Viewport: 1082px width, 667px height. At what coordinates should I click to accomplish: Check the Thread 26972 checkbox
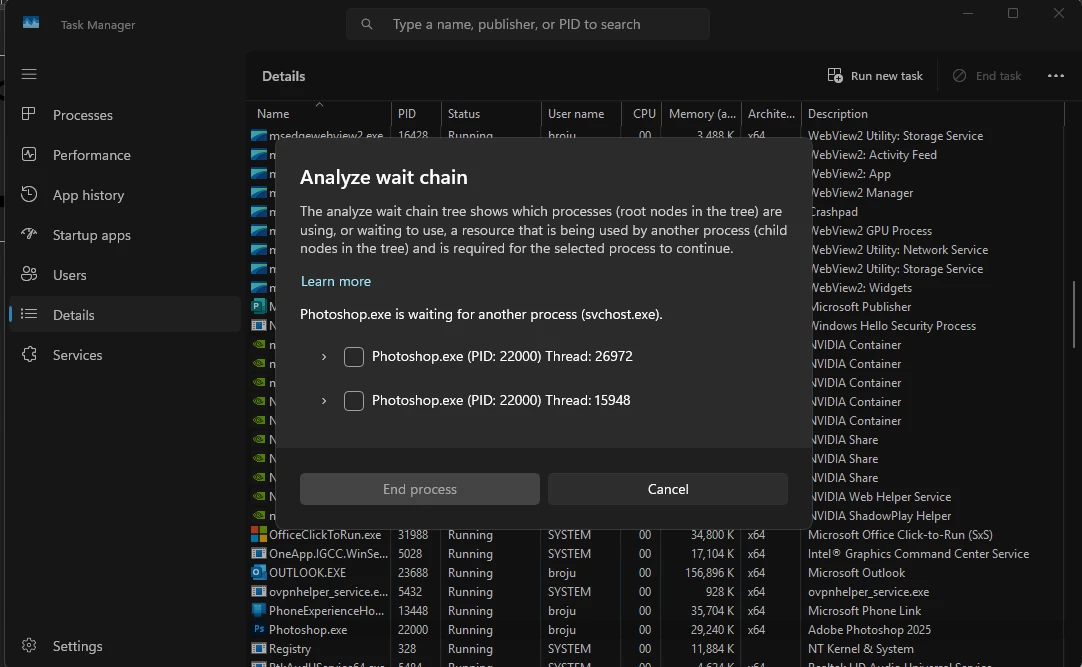[x=354, y=357]
